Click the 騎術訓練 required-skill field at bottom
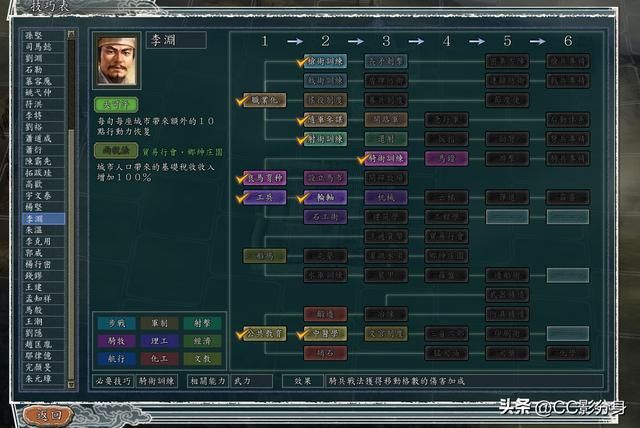Viewport: 640px width, 428px height. point(156,381)
